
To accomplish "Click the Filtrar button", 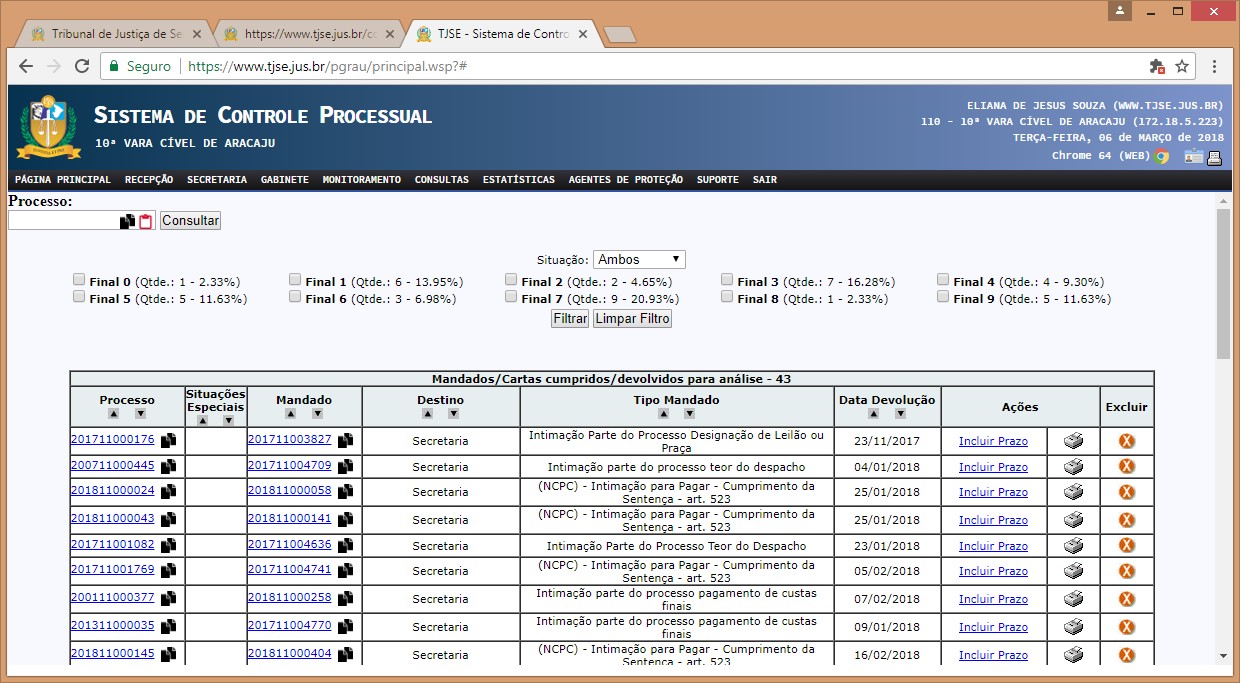I will (x=570, y=319).
